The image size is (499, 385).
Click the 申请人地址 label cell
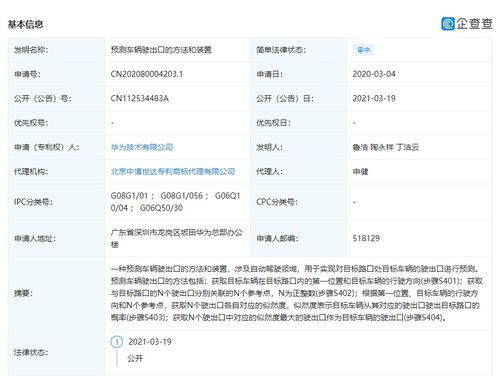(56, 238)
